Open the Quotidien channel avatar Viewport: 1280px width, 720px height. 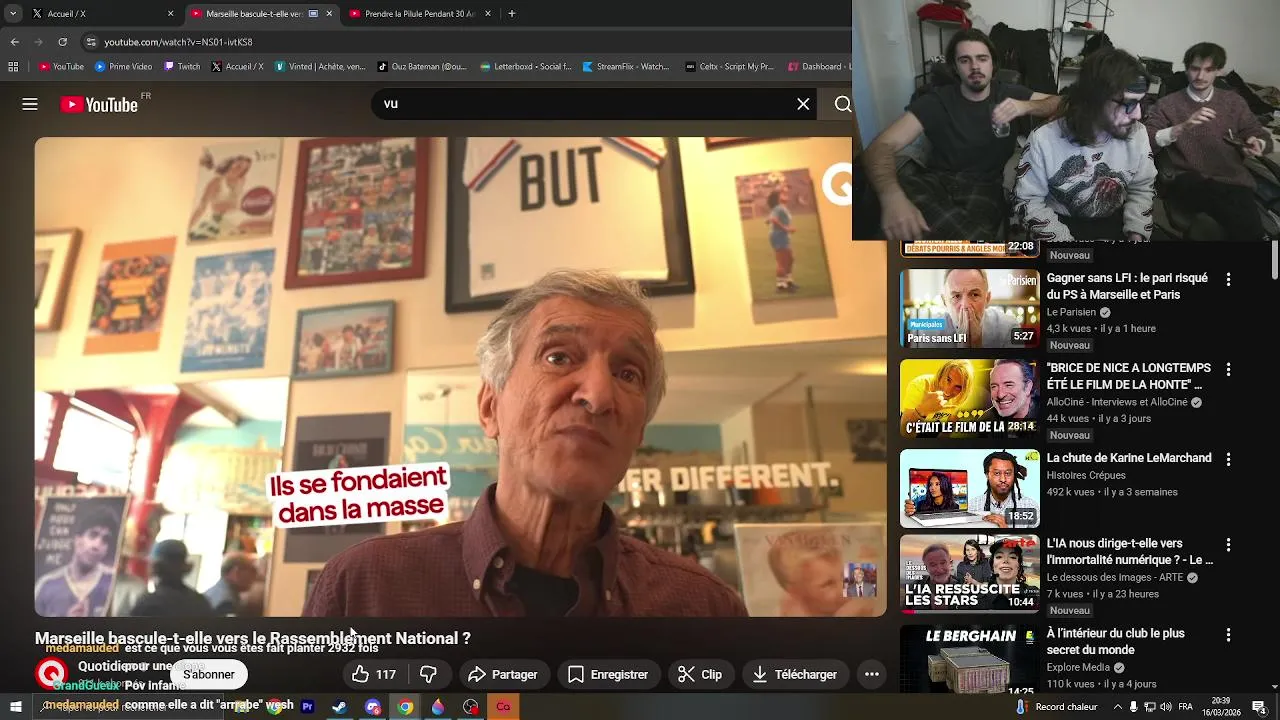52,674
